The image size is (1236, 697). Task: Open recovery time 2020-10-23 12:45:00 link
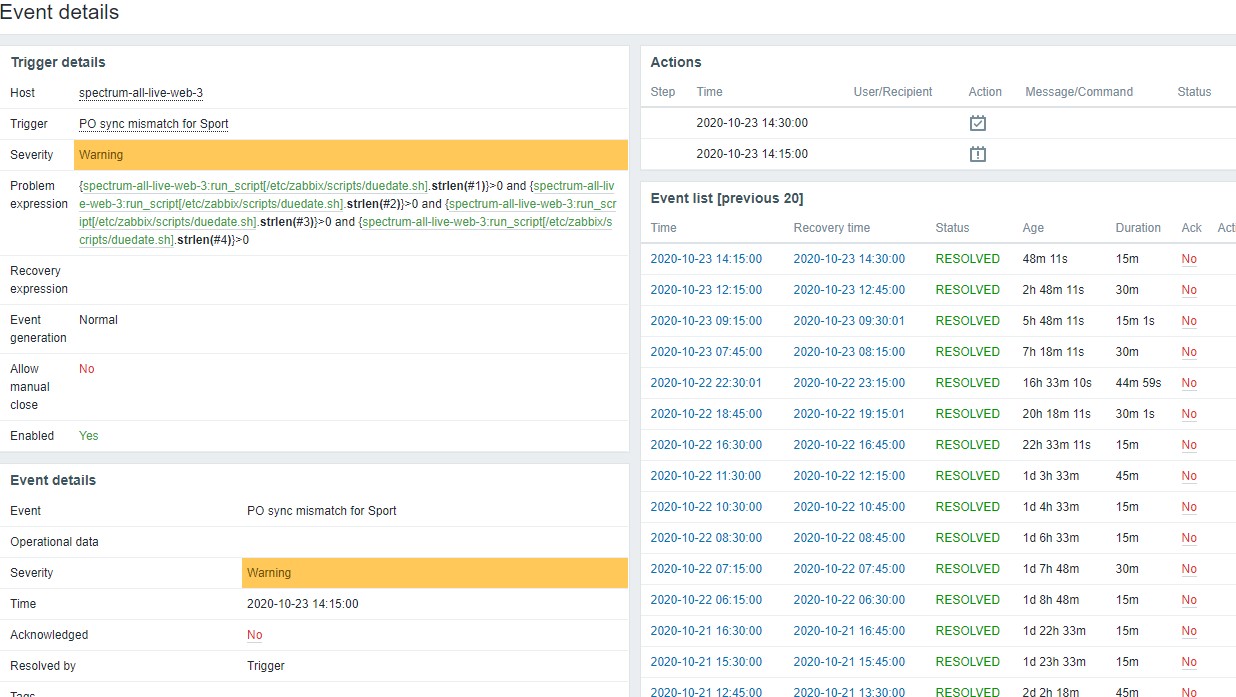click(x=848, y=290)
